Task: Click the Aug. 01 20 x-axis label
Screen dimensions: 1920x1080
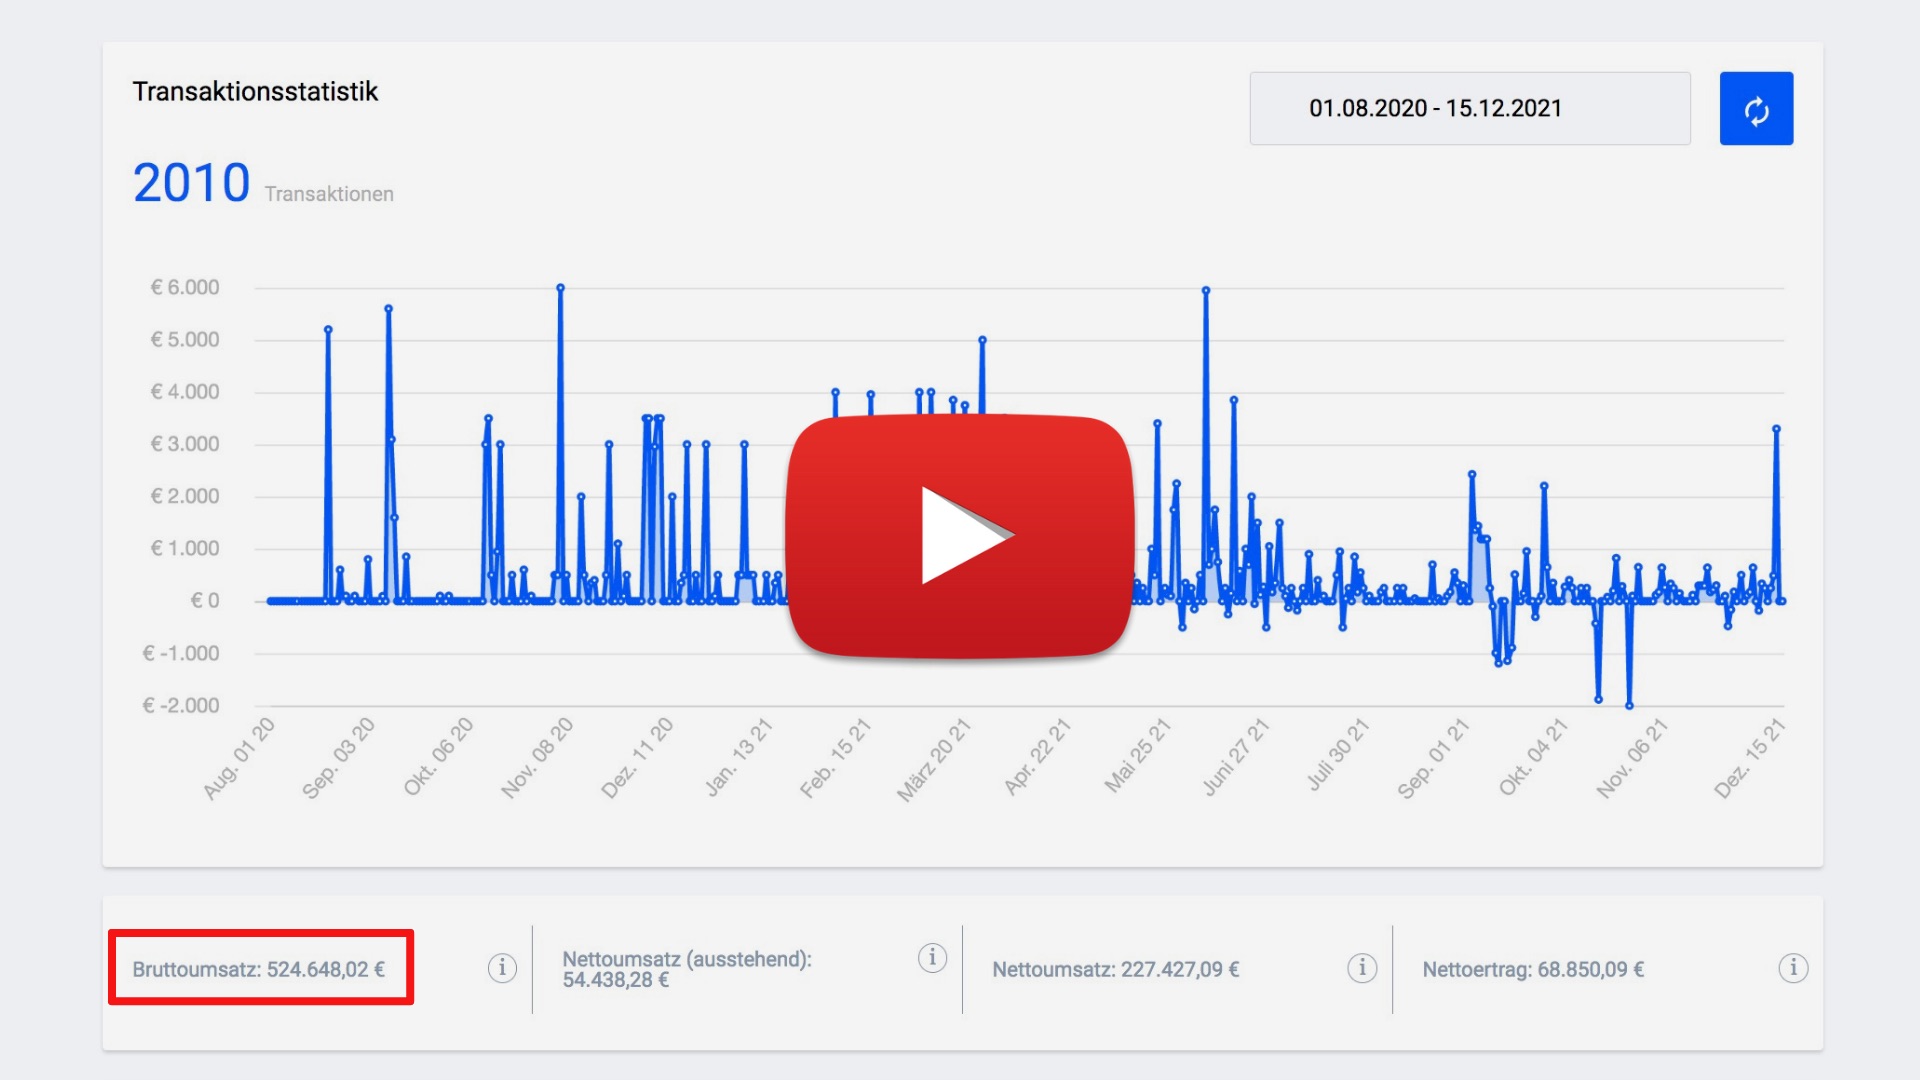Action: click(238, 759)
